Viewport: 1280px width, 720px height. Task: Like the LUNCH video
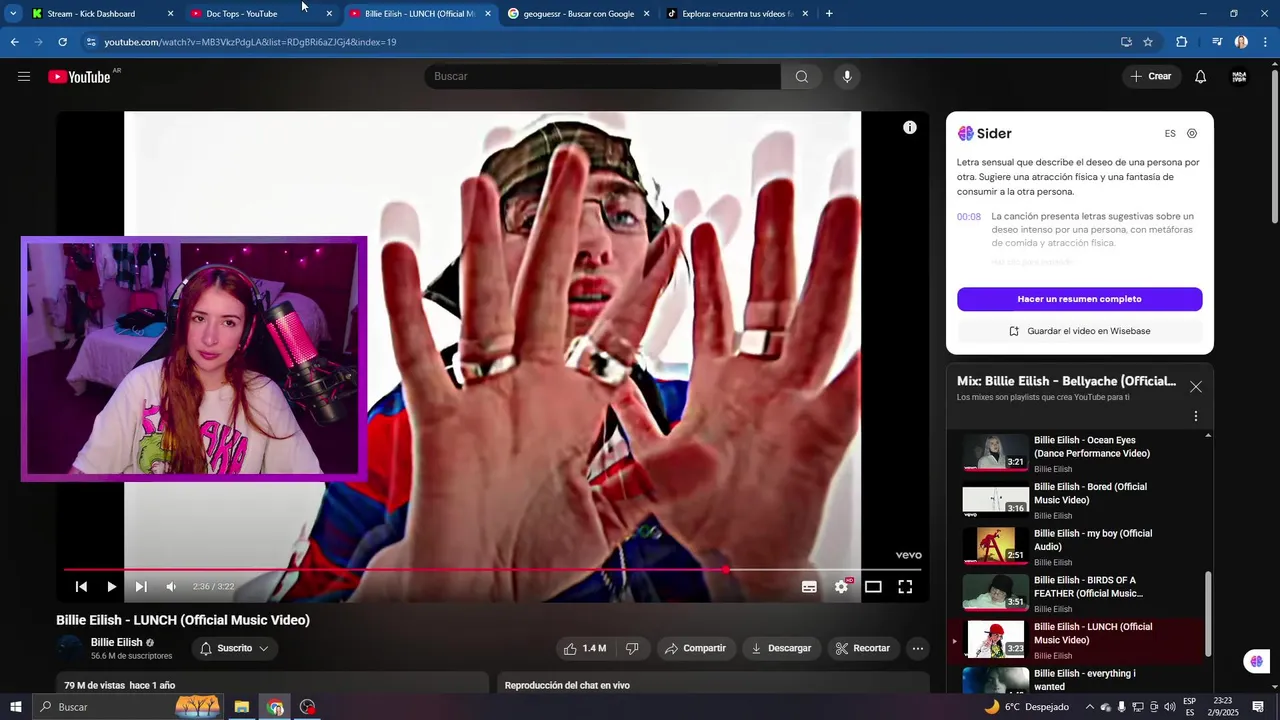point(585,648)
